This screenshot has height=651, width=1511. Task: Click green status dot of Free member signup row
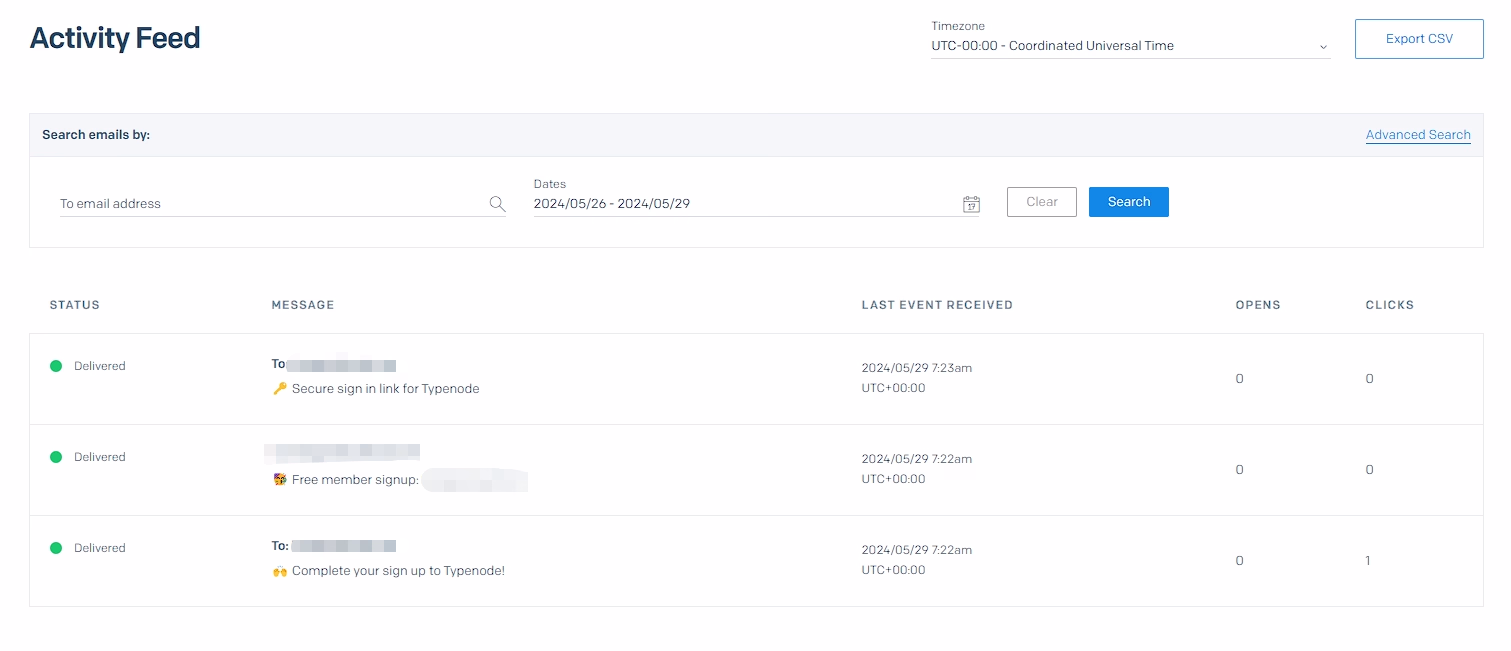point(56,457)
